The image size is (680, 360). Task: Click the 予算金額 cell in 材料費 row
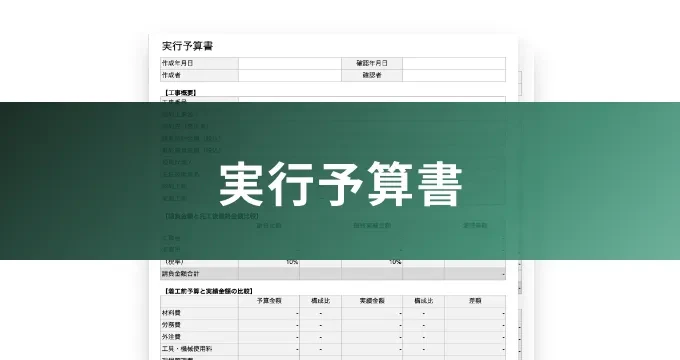point(269,313)
